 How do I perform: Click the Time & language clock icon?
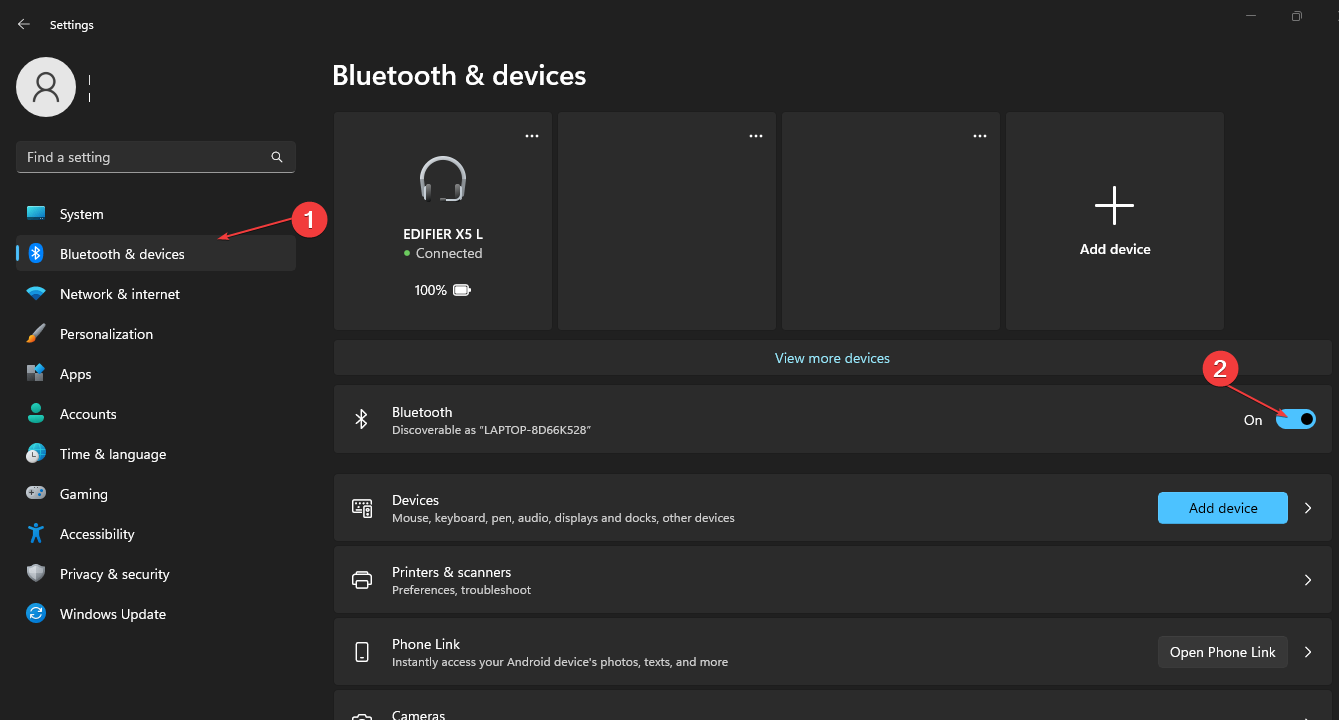click(36, 454)
